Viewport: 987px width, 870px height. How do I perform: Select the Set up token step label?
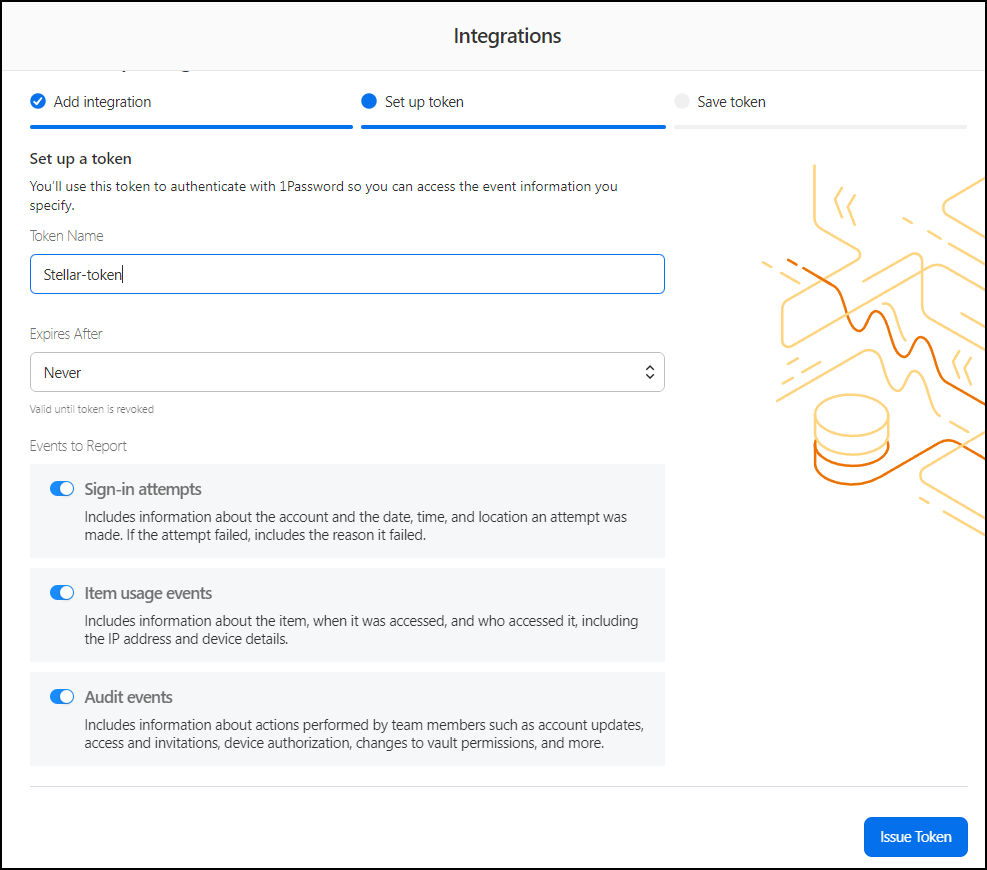424,102
